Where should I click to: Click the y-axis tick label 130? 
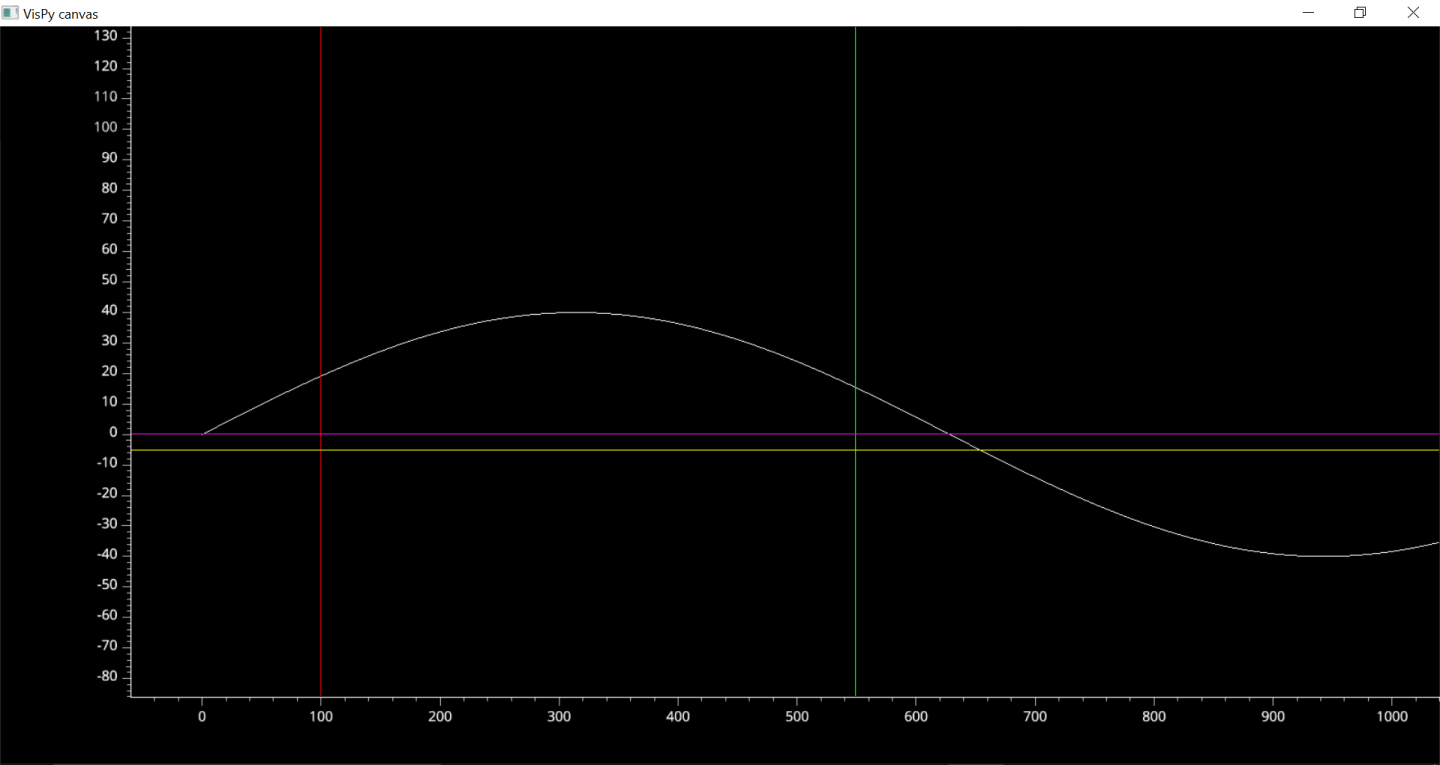[x=106, y=36]
